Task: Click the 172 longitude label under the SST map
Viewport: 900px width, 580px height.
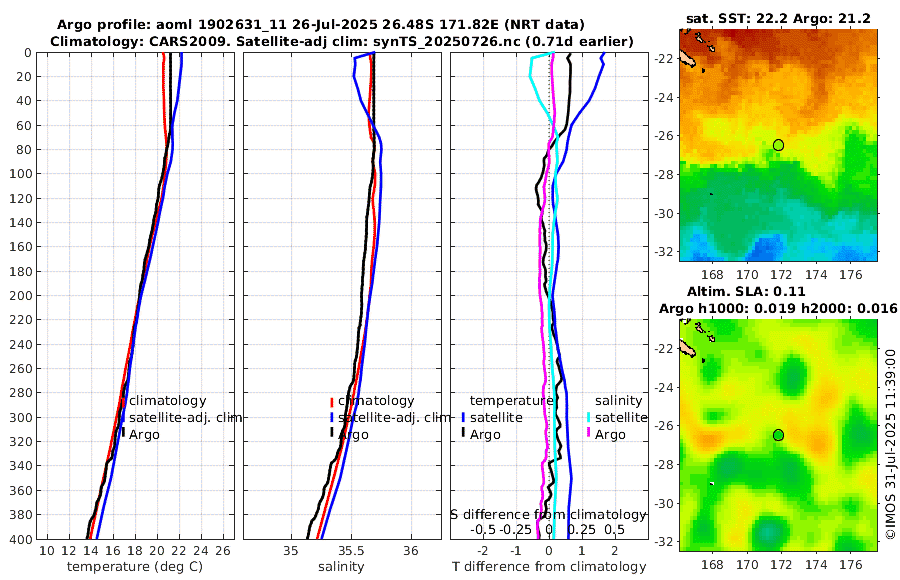Action: pos(781,275)
